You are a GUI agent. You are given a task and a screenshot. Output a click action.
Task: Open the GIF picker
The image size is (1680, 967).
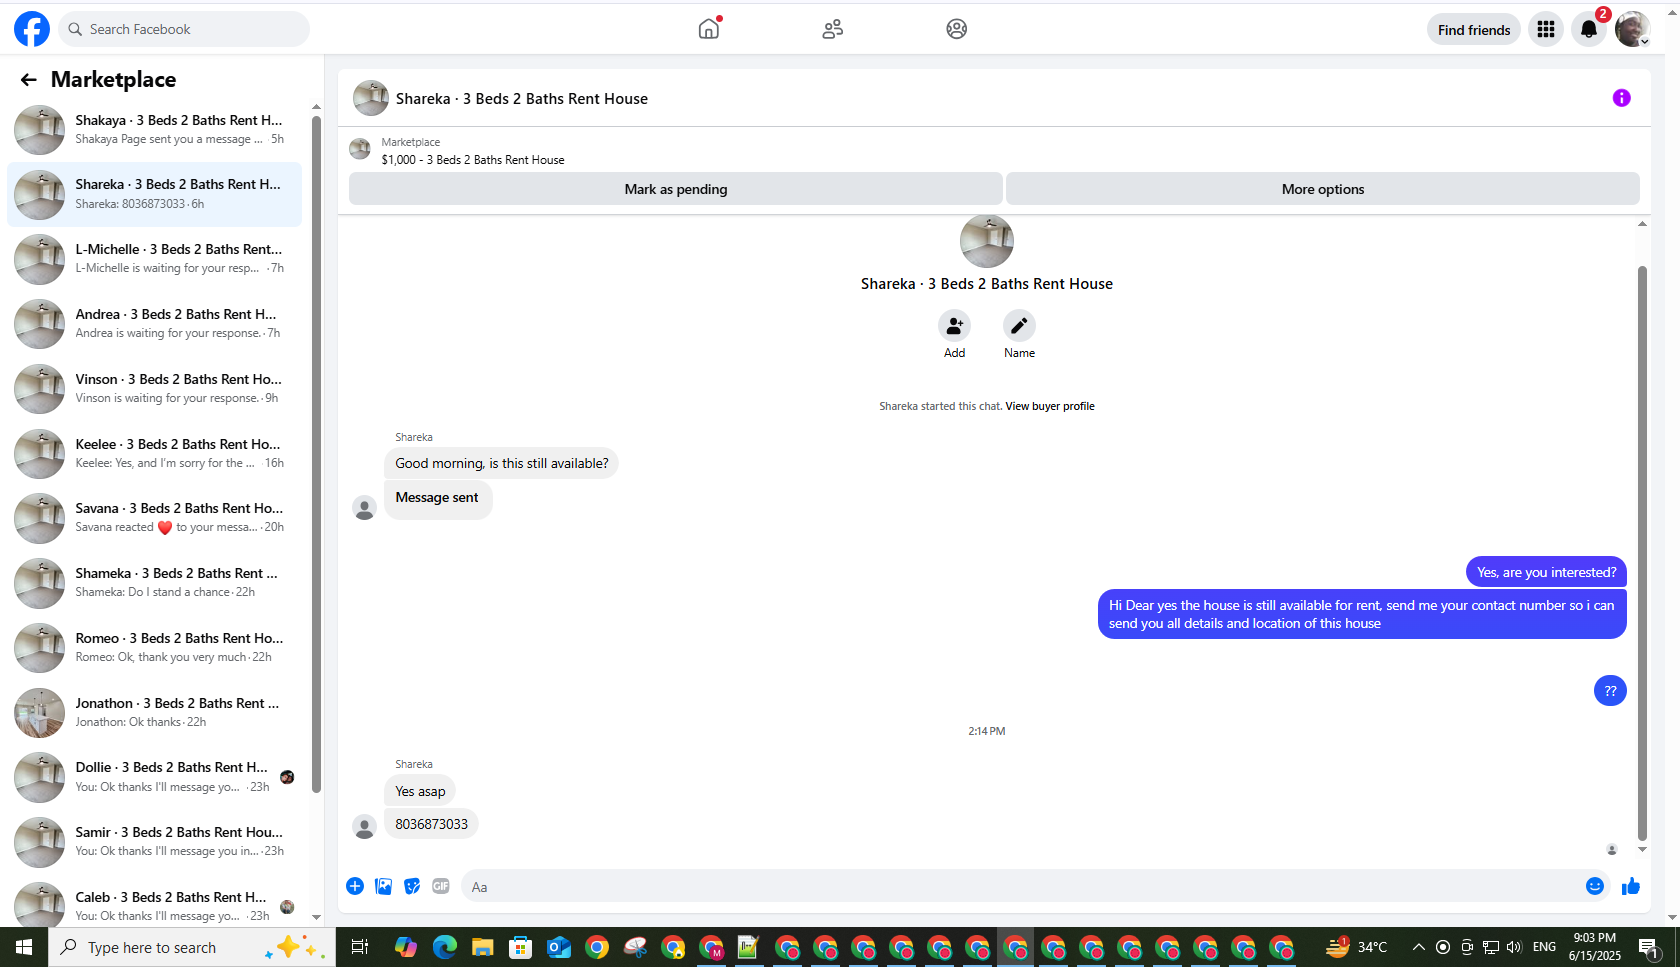pos(441,886)
